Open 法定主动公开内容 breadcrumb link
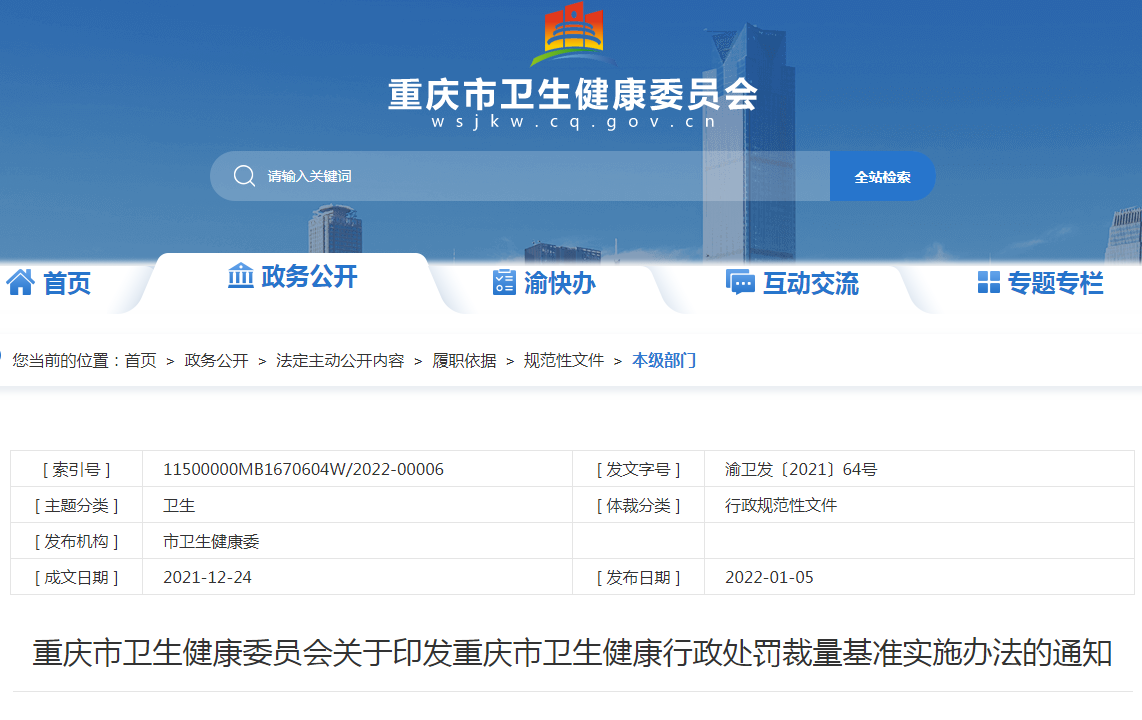This screenshot has width=1142, height=720. tap(340, 360)
